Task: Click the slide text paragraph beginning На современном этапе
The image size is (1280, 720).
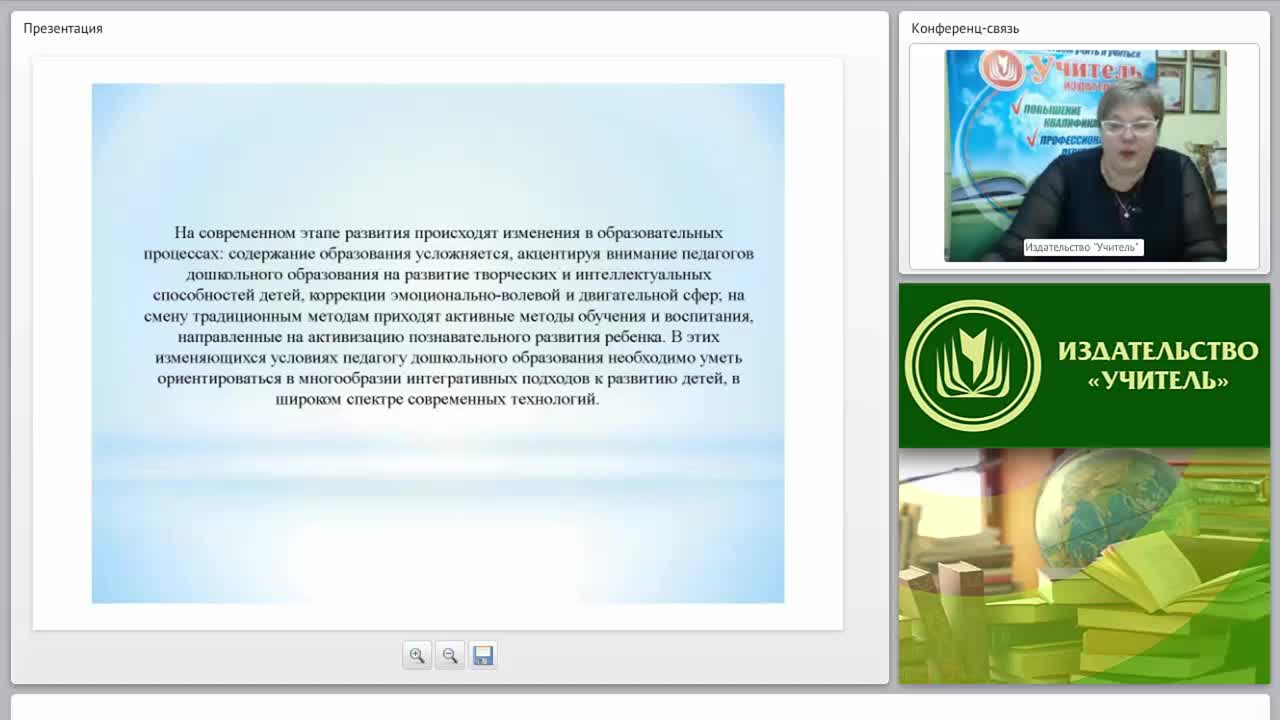Action: tap(448, 316)
